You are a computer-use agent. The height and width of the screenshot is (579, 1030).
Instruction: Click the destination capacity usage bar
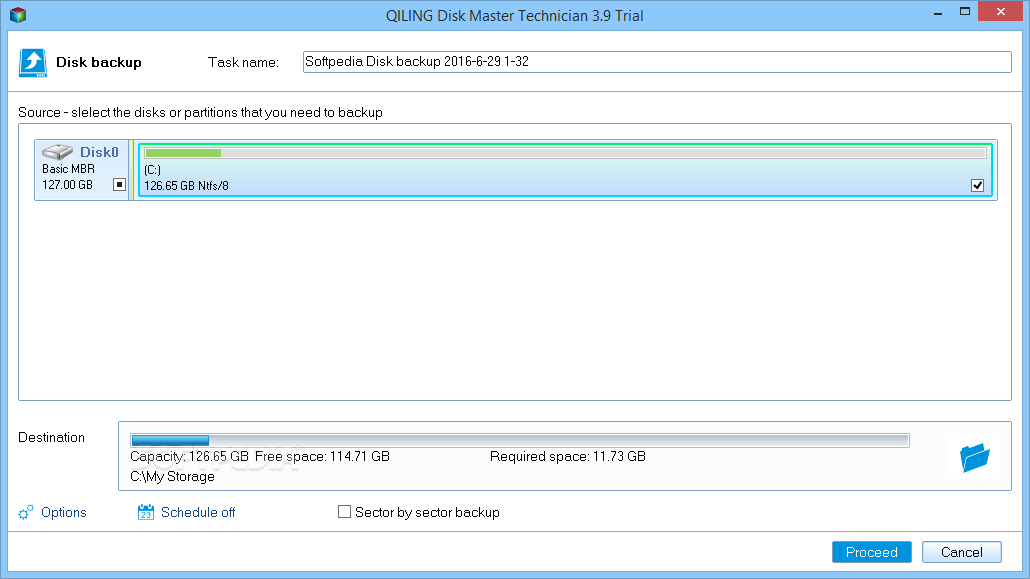(520, 440)
